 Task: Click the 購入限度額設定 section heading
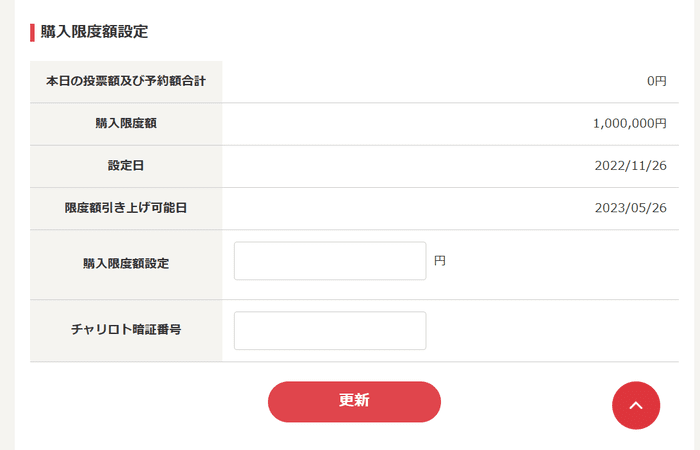[x=94, y=31]
